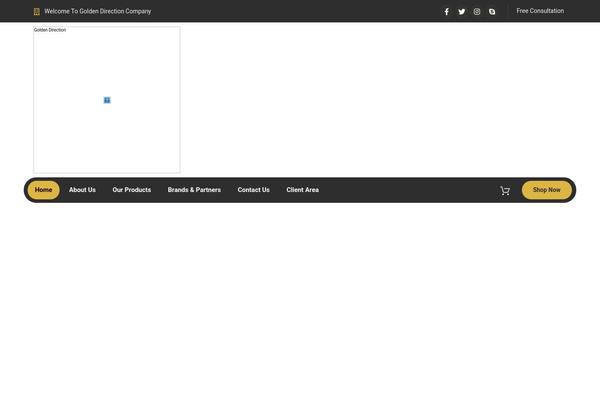
Task: Open the Facebook social icon
Action: pyautogui.click(x=446, y=11)
